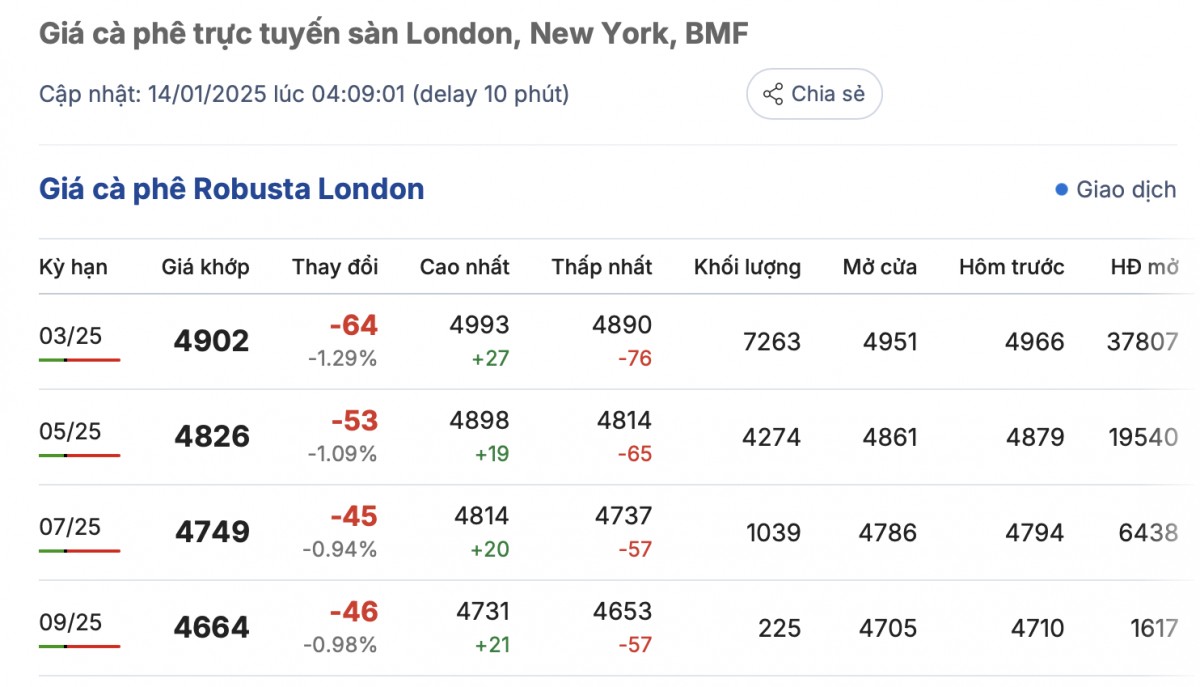This screenshot has width=1200, height=687.
Task: Select the 03/25 contract row
Action: pos(600,340)
